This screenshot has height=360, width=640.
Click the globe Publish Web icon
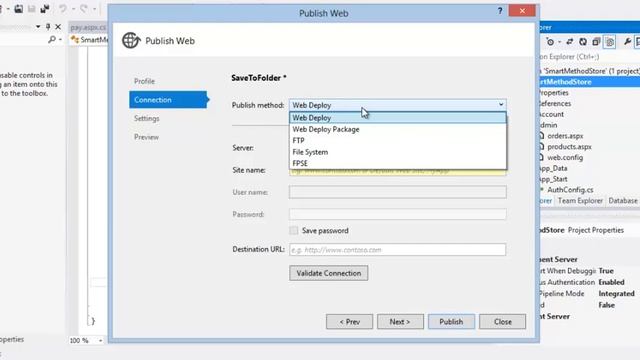[131, 40]
